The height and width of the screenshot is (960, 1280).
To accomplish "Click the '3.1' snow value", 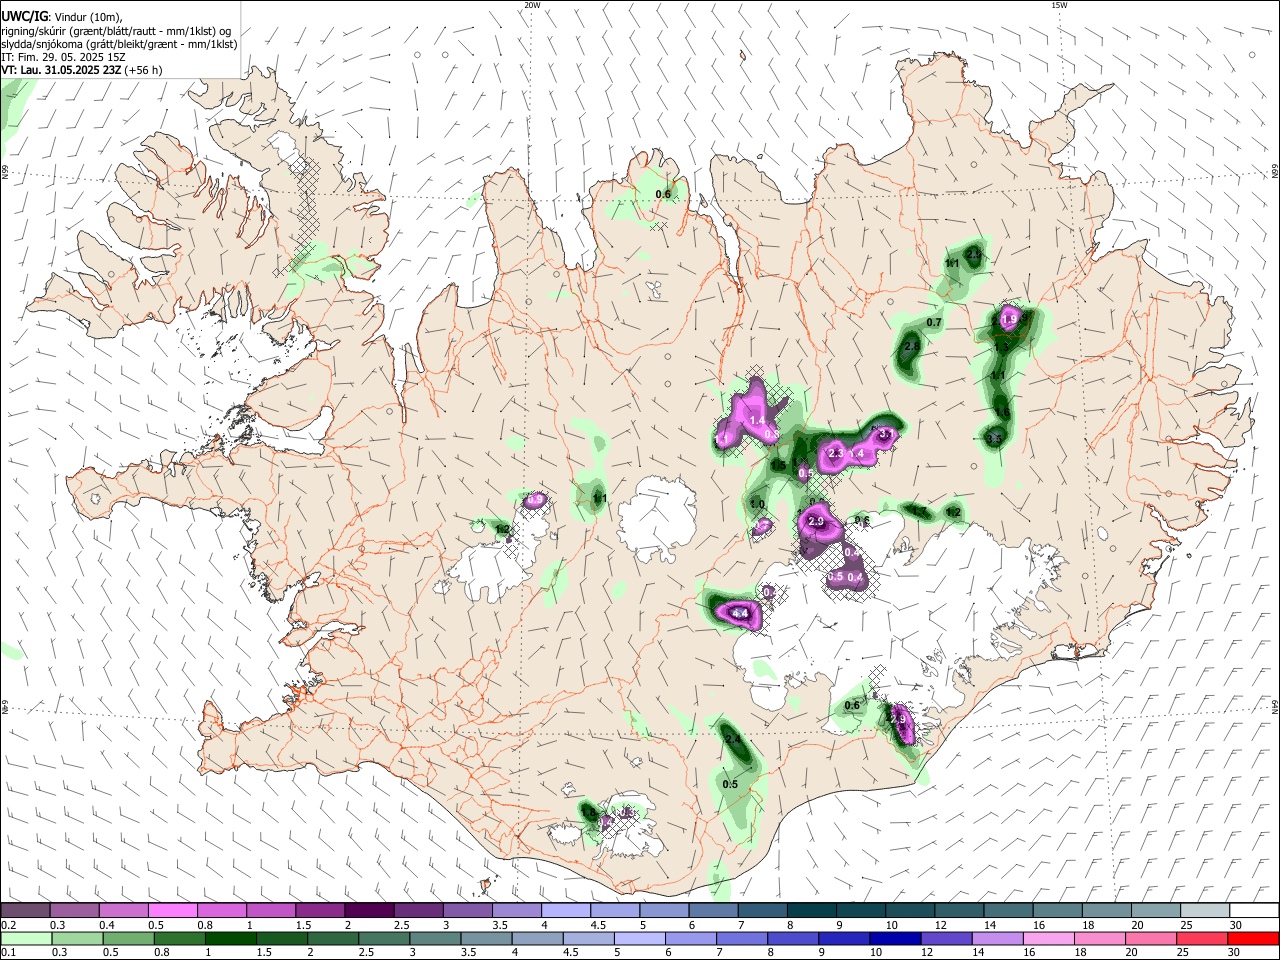I will click(885, 434).
